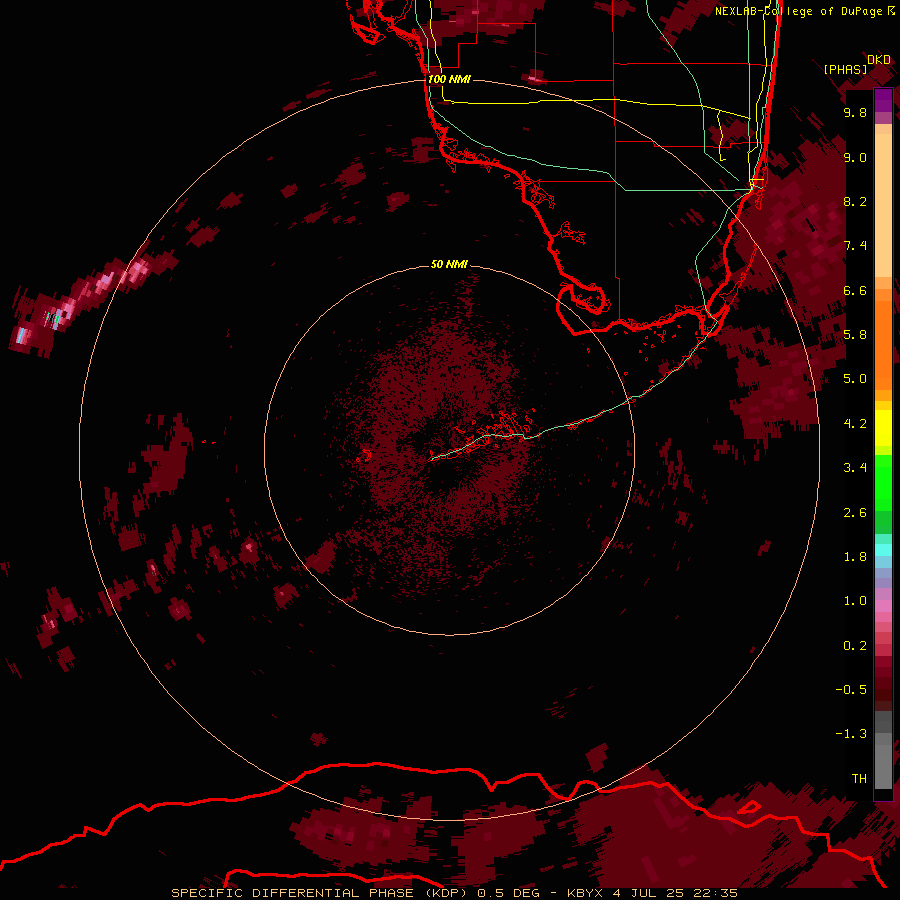This screenshot has width=900, height=900.
Task: Click the 4 JUL 25 date text
Action: pos(650,893)
